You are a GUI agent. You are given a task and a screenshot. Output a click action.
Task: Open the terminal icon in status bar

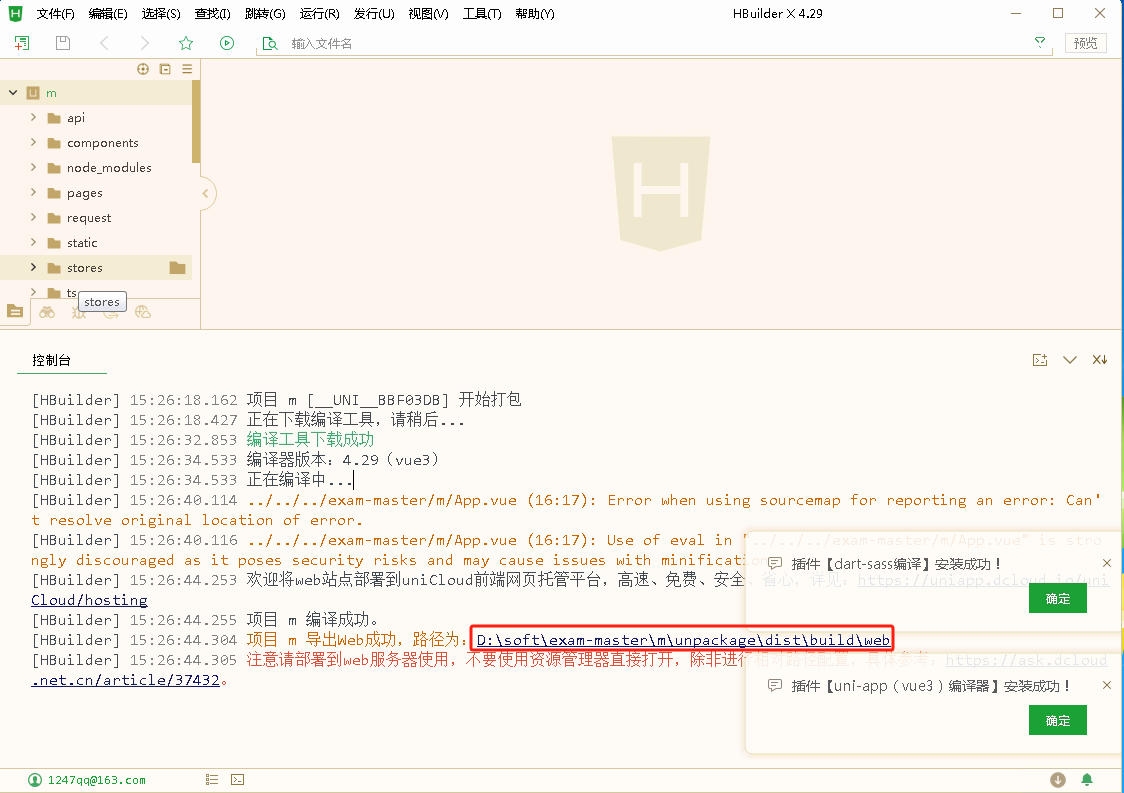coord(237,779)
